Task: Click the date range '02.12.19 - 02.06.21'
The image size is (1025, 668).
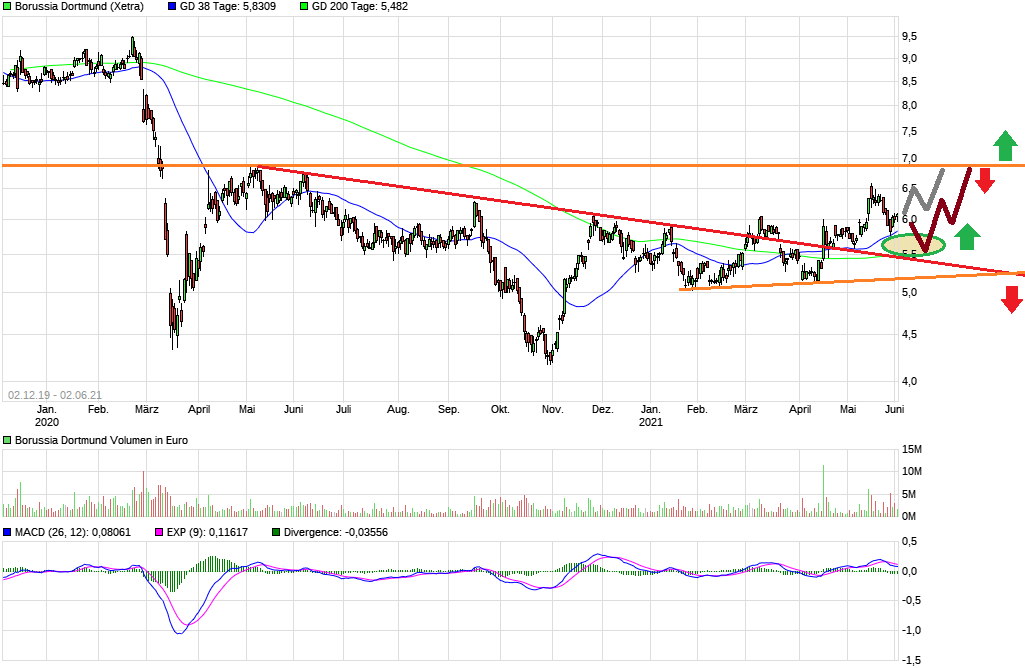Action: [55, 395]
